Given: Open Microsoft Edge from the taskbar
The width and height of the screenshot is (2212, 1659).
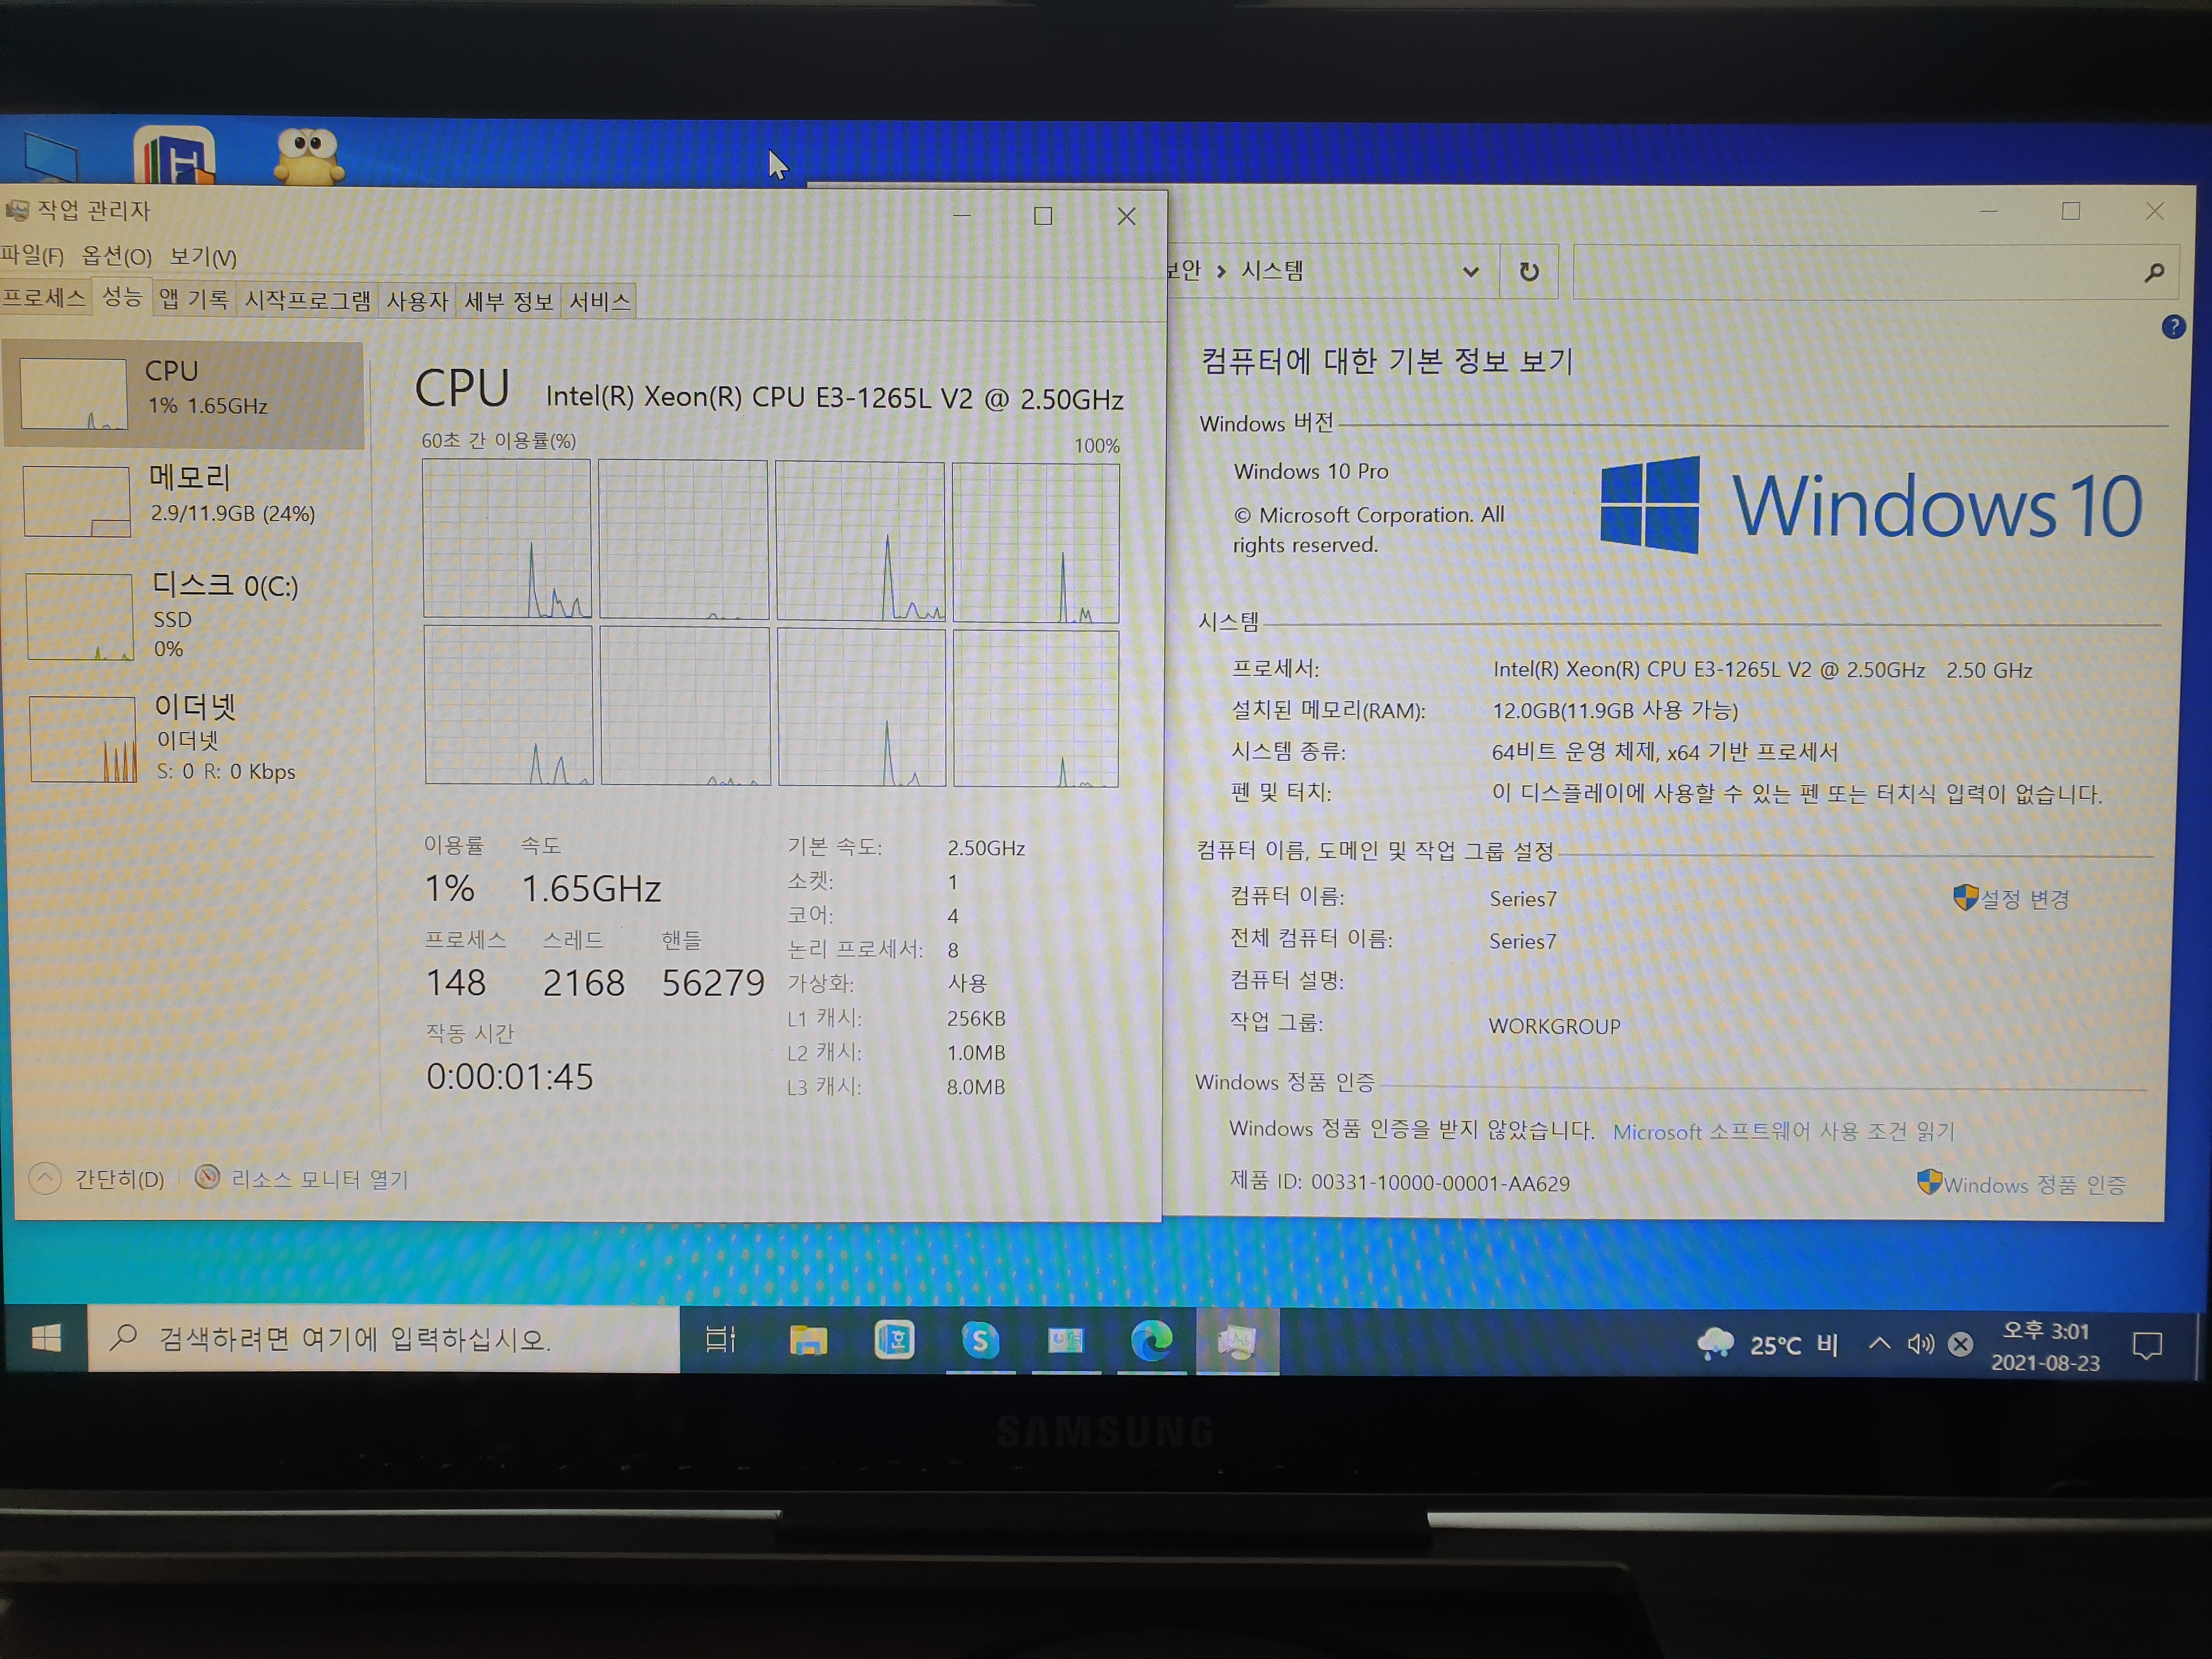Looking at the screenshot, I should [x=1152, y=1340].
